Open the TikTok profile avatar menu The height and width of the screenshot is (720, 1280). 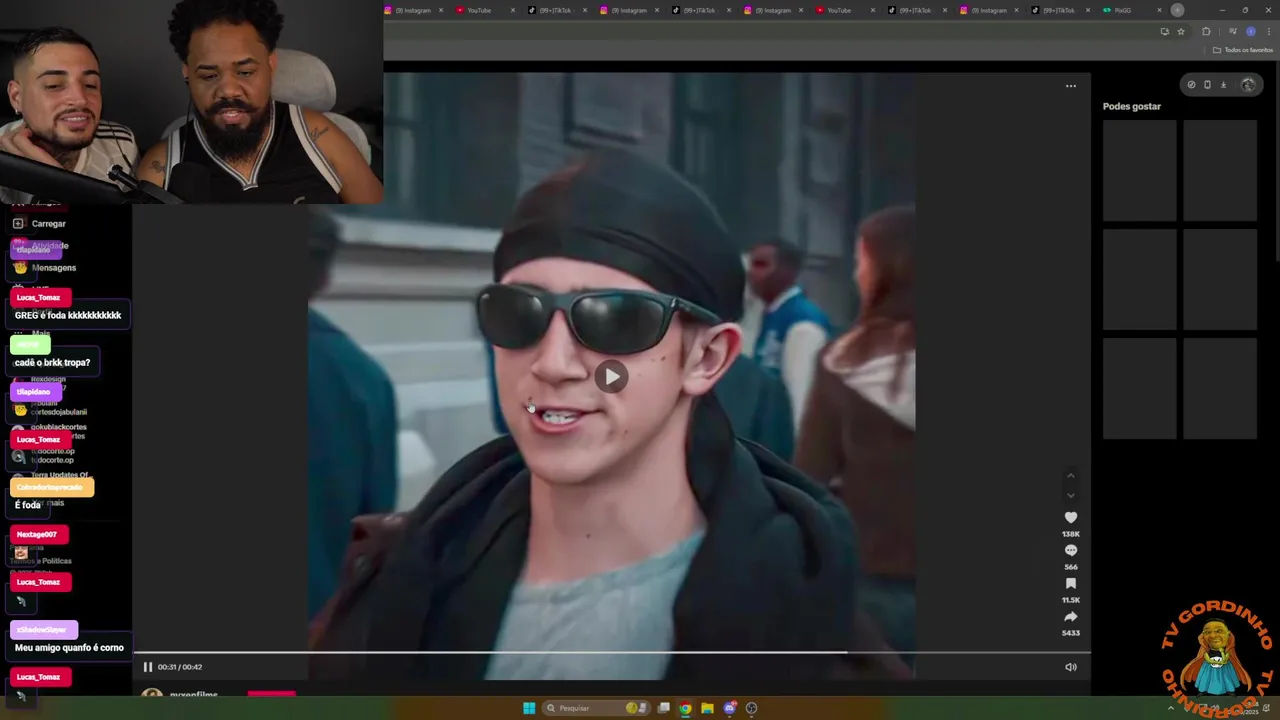click(x=1248, y=85)
